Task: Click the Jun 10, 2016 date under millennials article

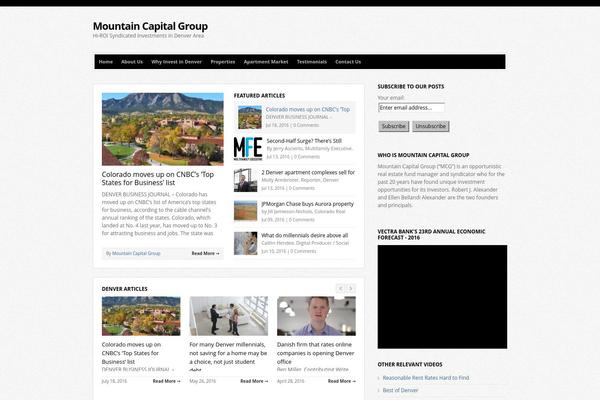Action: point(274,251)
